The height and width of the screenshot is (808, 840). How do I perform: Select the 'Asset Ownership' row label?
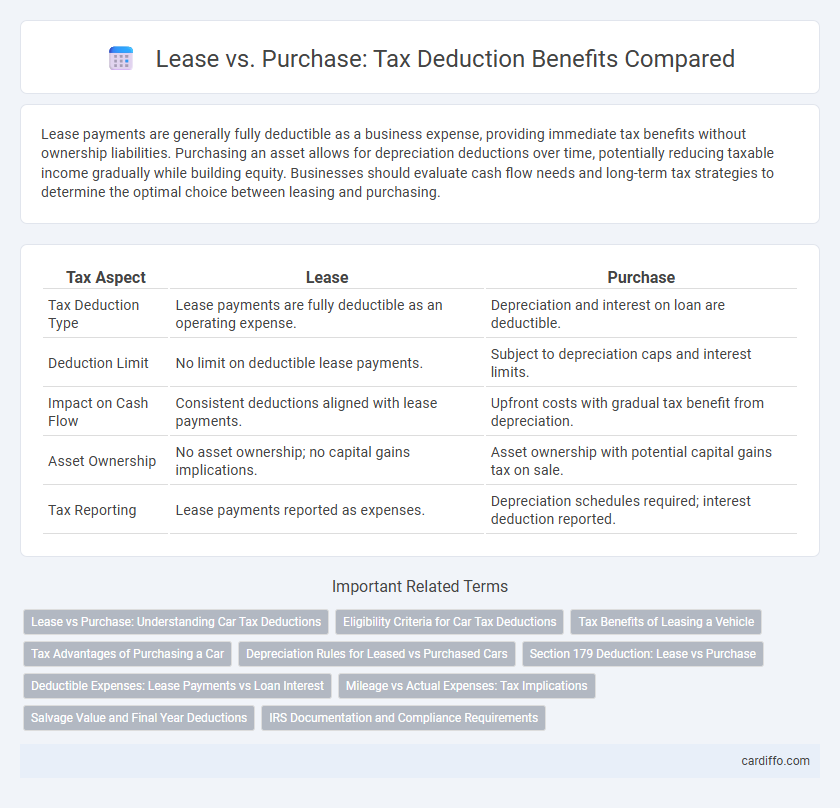click(102, 461)
